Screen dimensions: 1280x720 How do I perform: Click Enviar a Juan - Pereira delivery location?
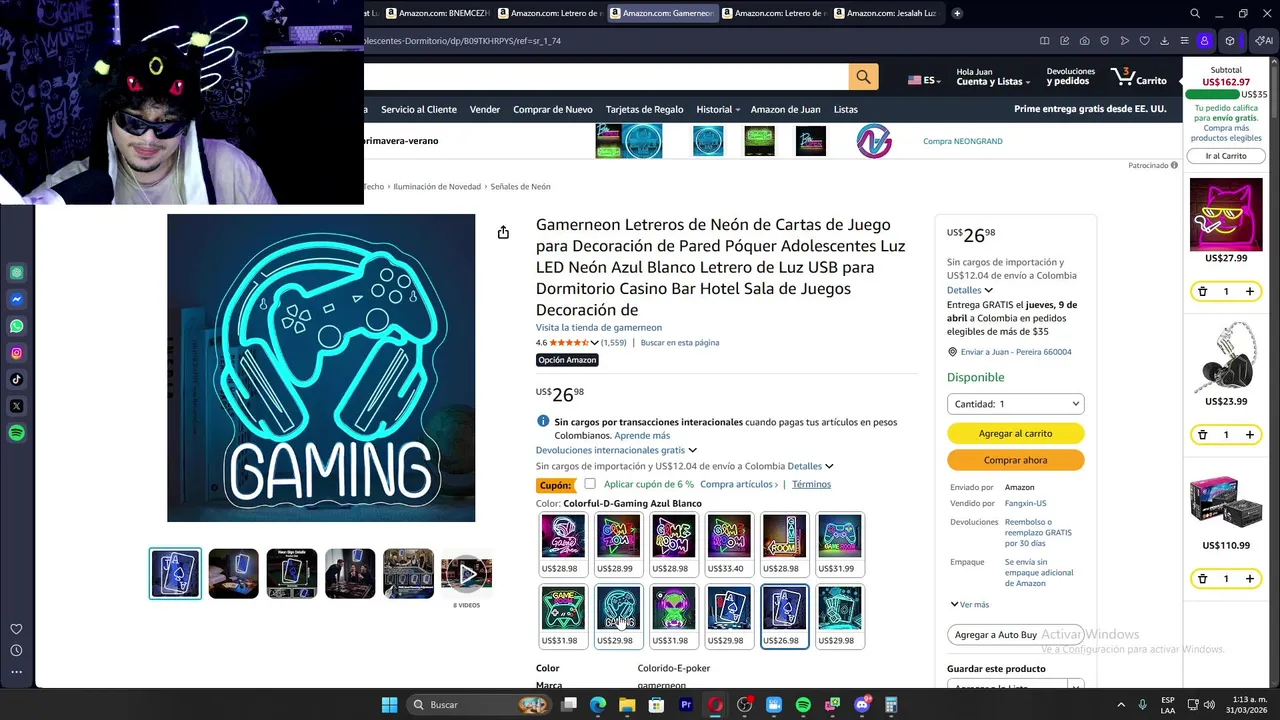(1009, 352)
